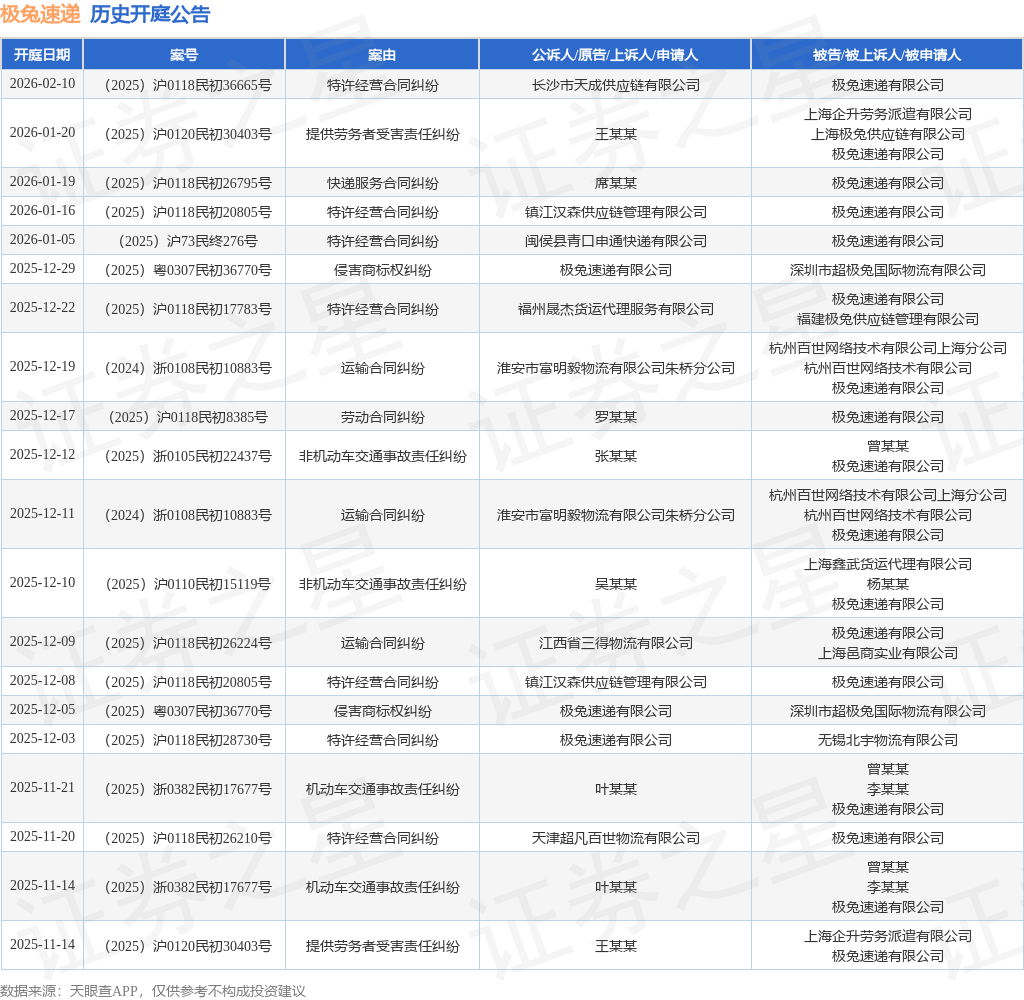Click plaintiff 天津超凡百世物流有限公司

click(615, 838)
